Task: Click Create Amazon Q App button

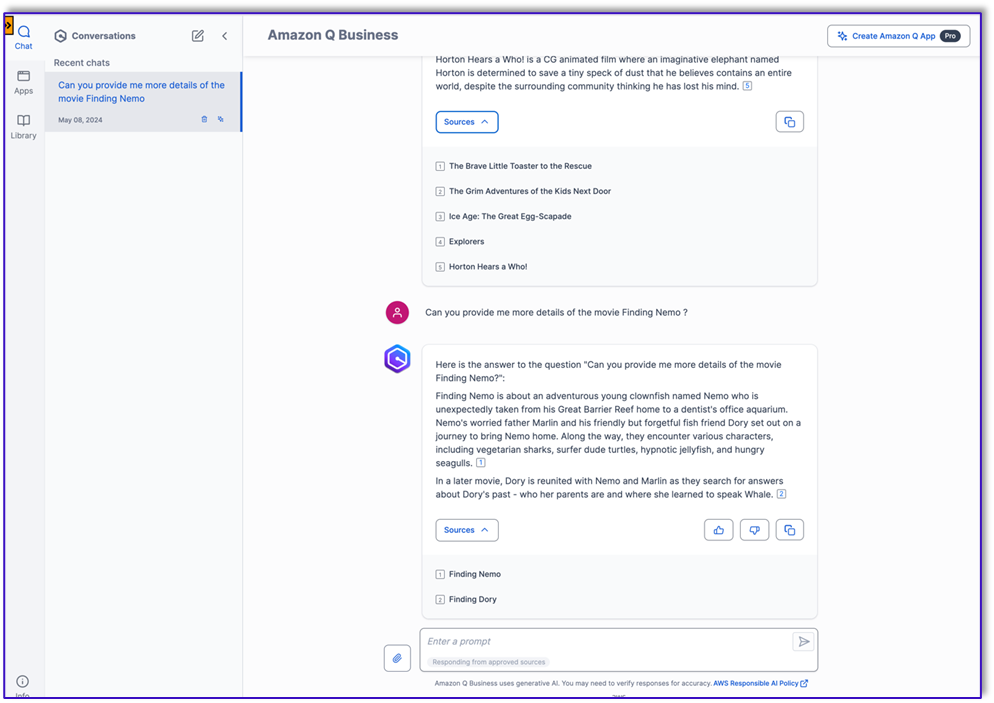Action: 898,36
